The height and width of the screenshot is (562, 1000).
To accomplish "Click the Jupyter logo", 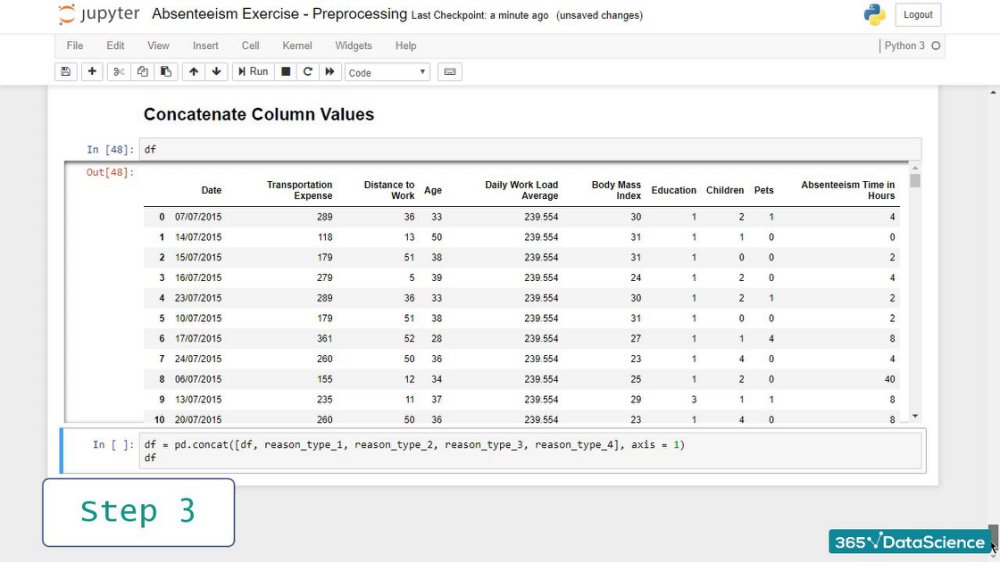I will click(x=99, y=14).
